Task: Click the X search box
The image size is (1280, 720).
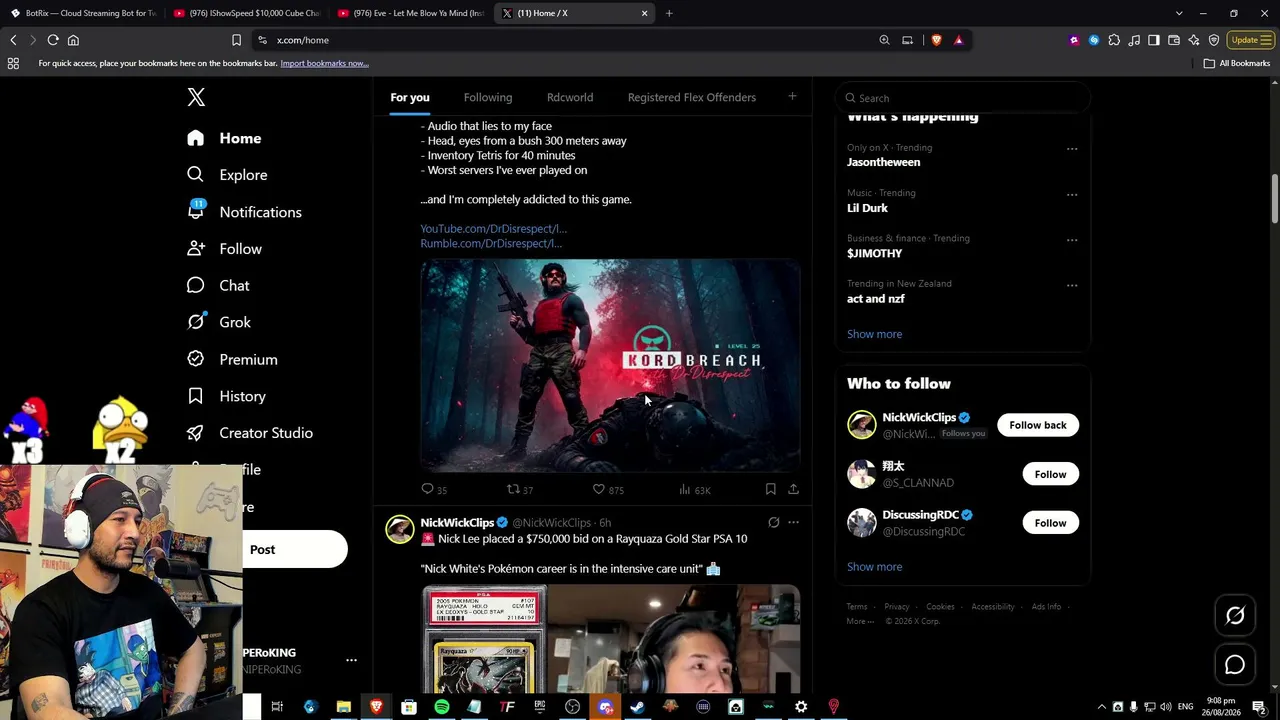Action: point(962,98)
